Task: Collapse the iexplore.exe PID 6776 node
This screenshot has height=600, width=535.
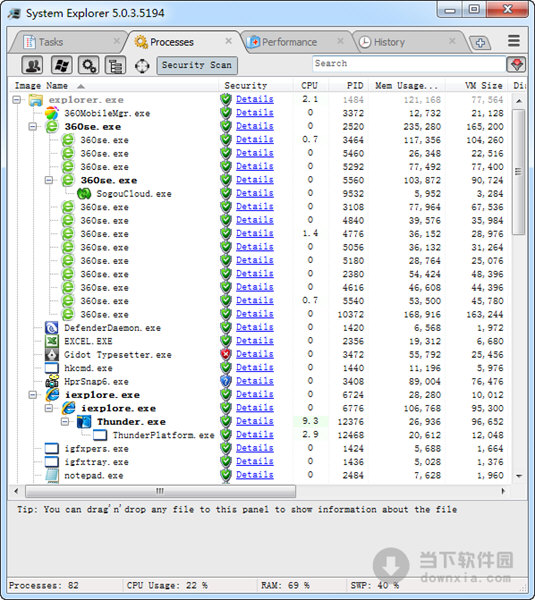Action: 49,408
